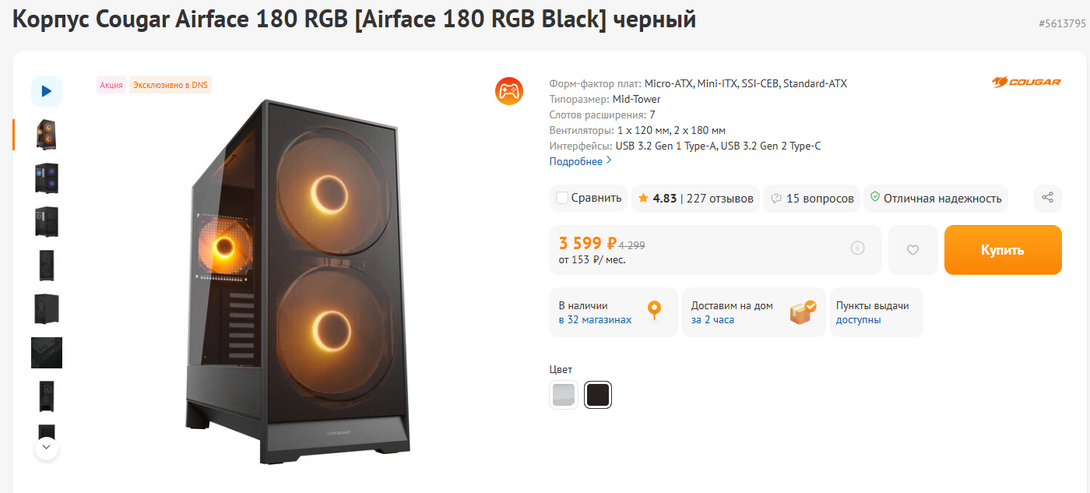Open the 4.83 star rating reviews

695,198
